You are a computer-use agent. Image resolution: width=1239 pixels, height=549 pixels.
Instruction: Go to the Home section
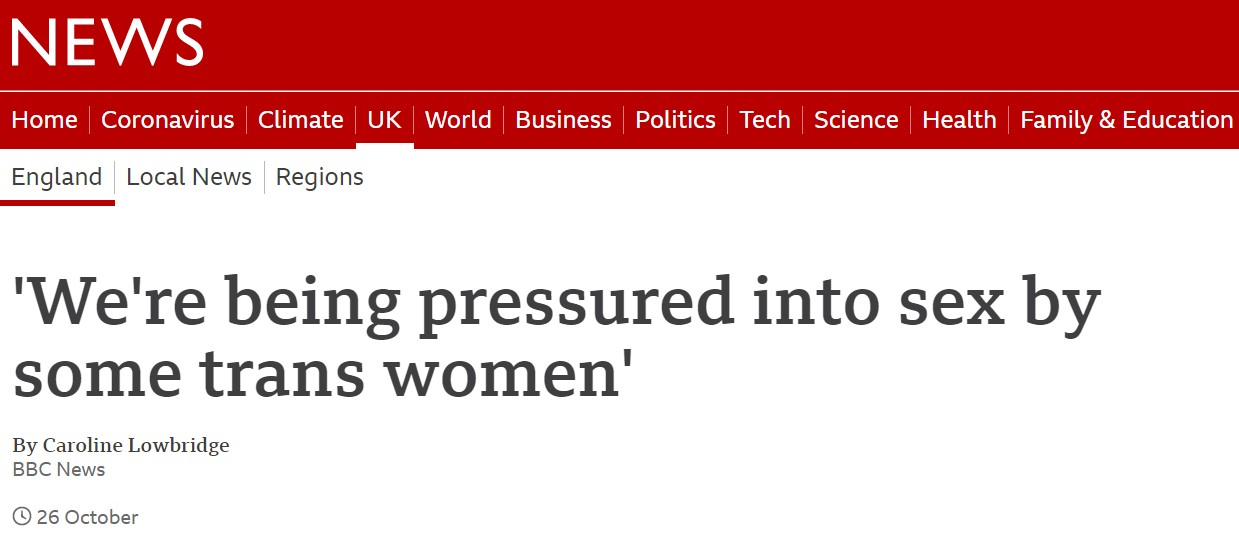[x=44, y=120]
